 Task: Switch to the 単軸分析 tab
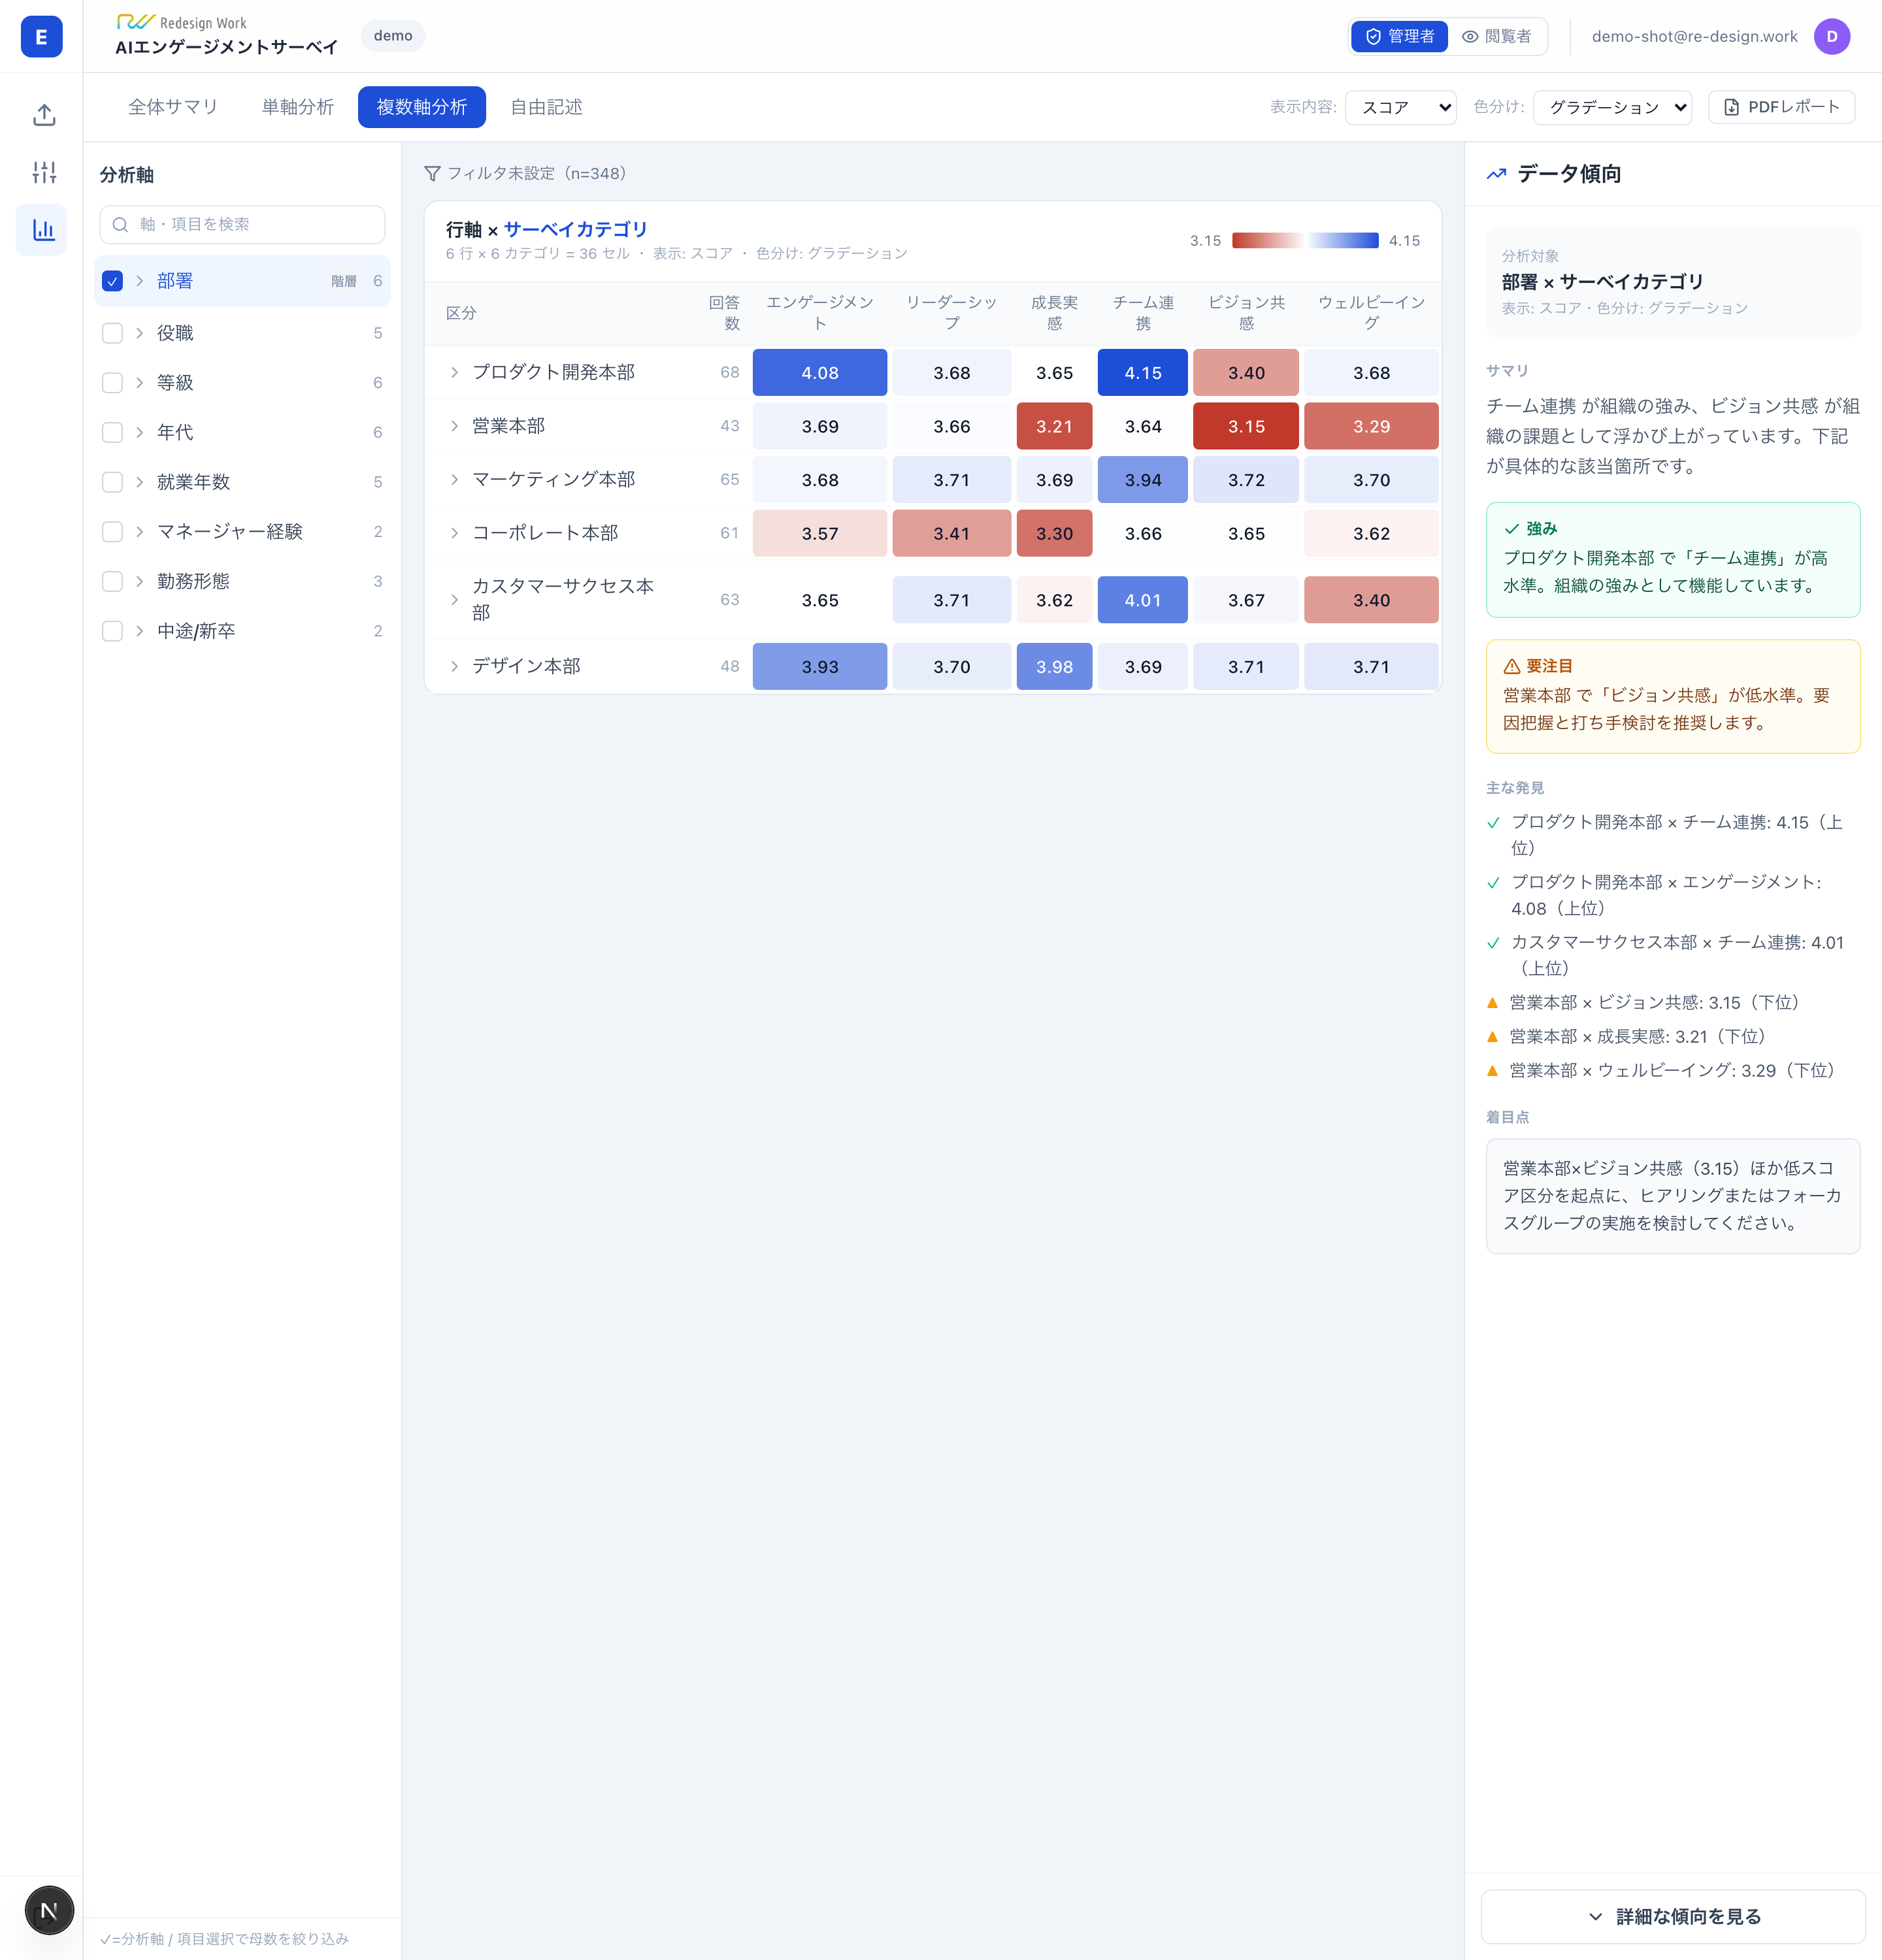coord(297,107)
